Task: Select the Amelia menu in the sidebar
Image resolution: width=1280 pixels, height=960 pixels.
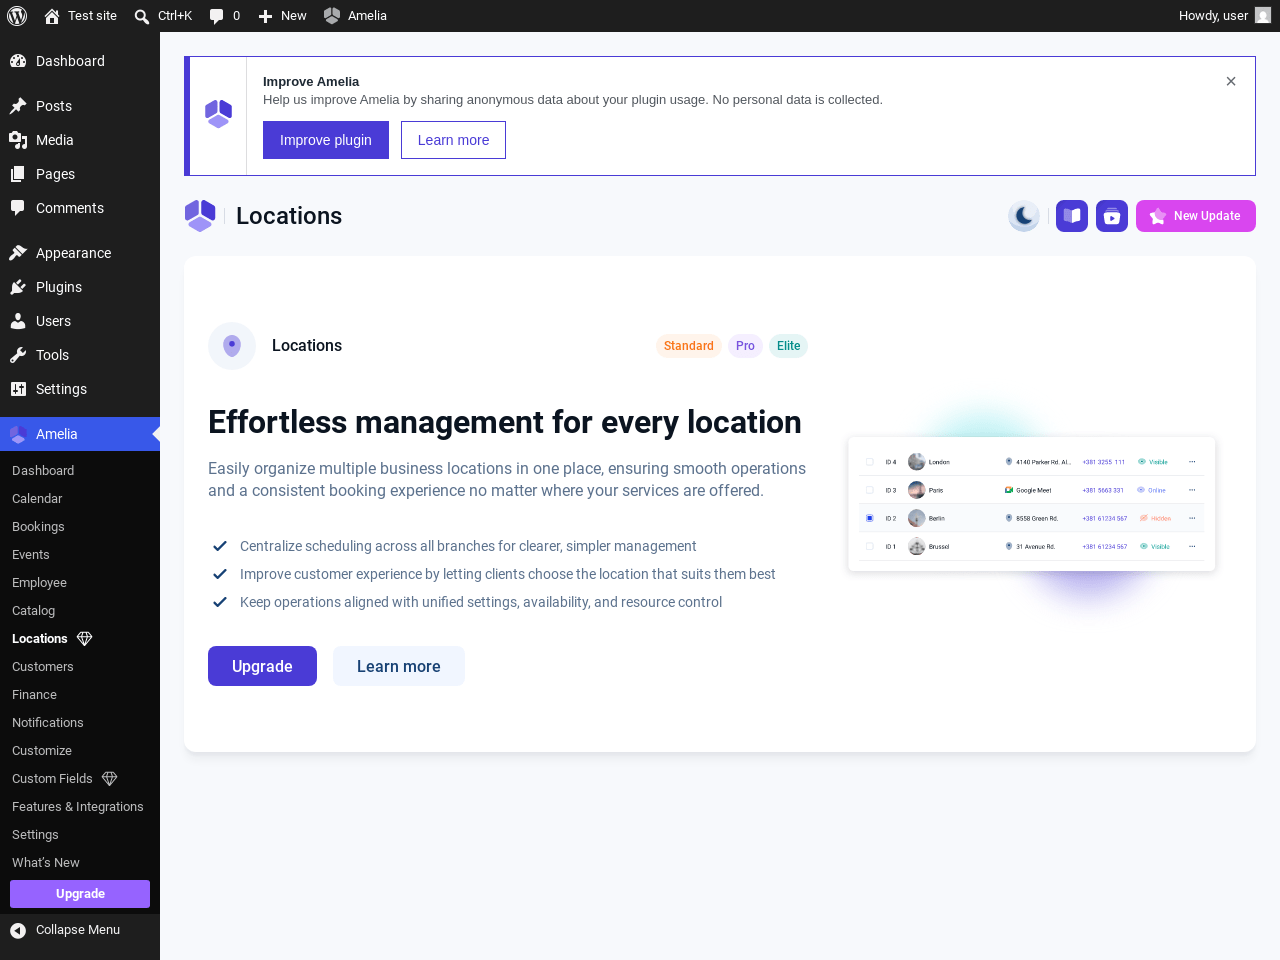Action: (x=80, y=434)
